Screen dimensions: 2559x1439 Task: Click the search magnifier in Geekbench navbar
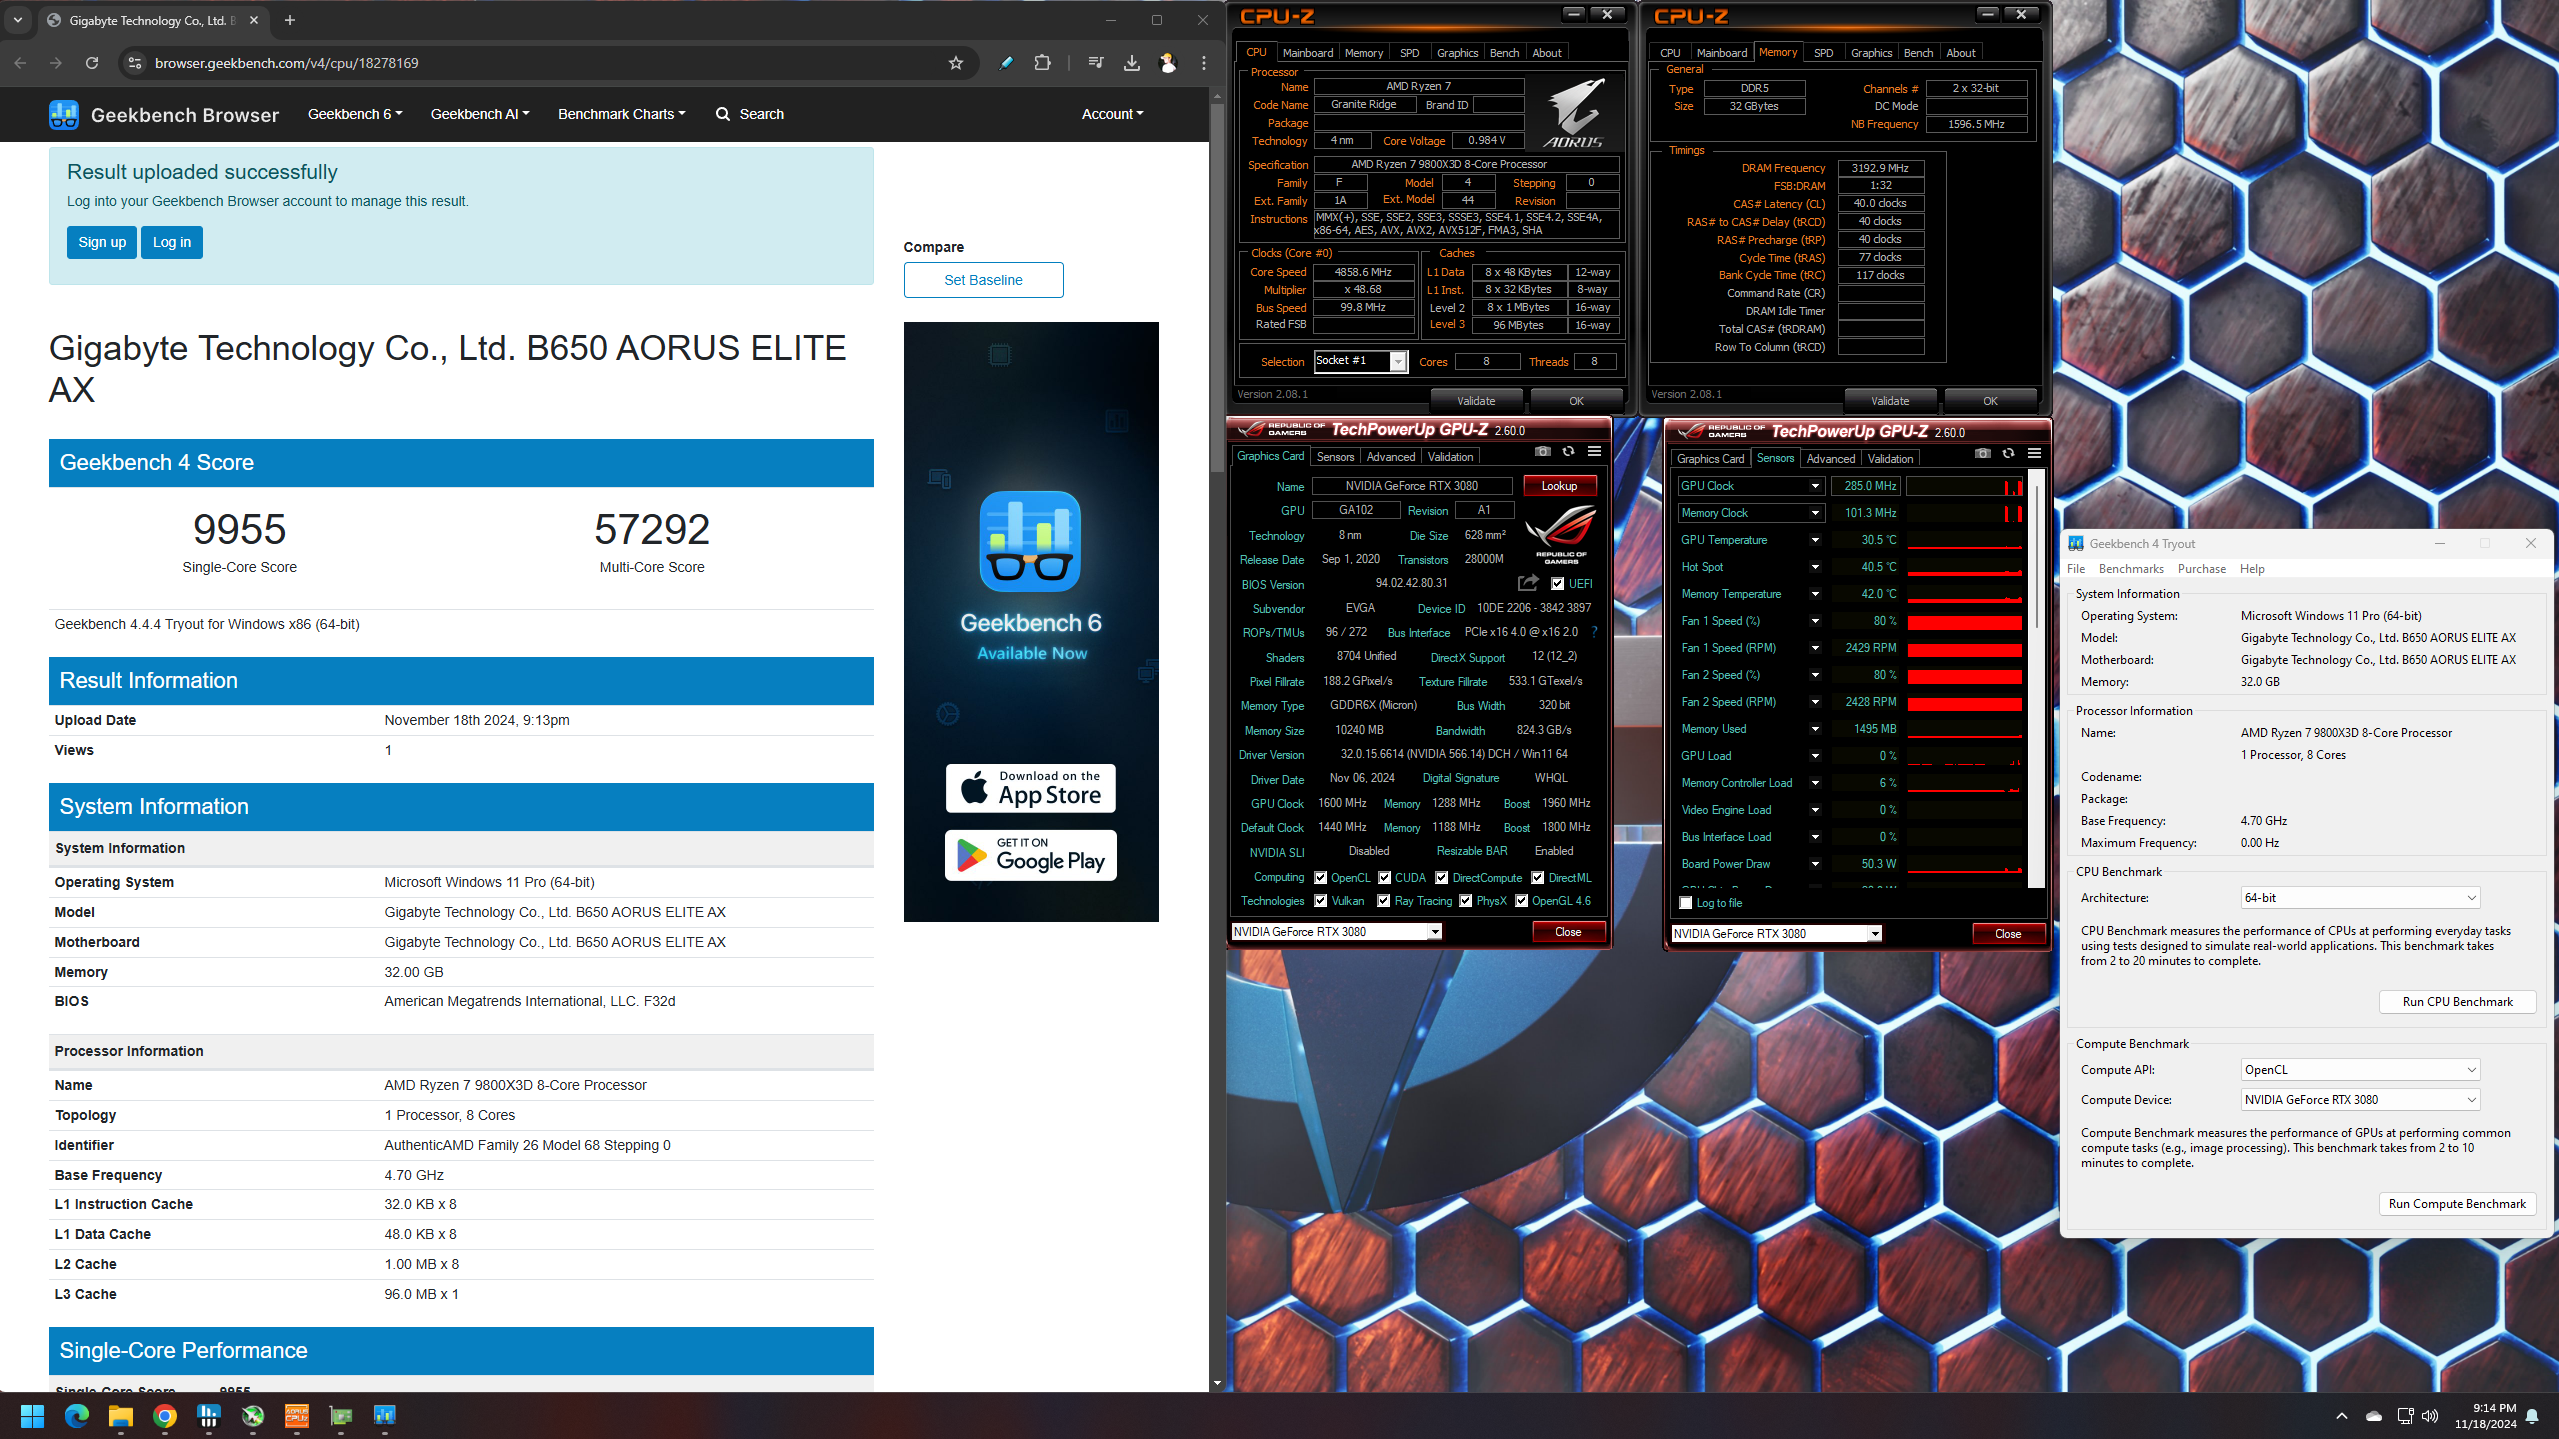(722, 114)
